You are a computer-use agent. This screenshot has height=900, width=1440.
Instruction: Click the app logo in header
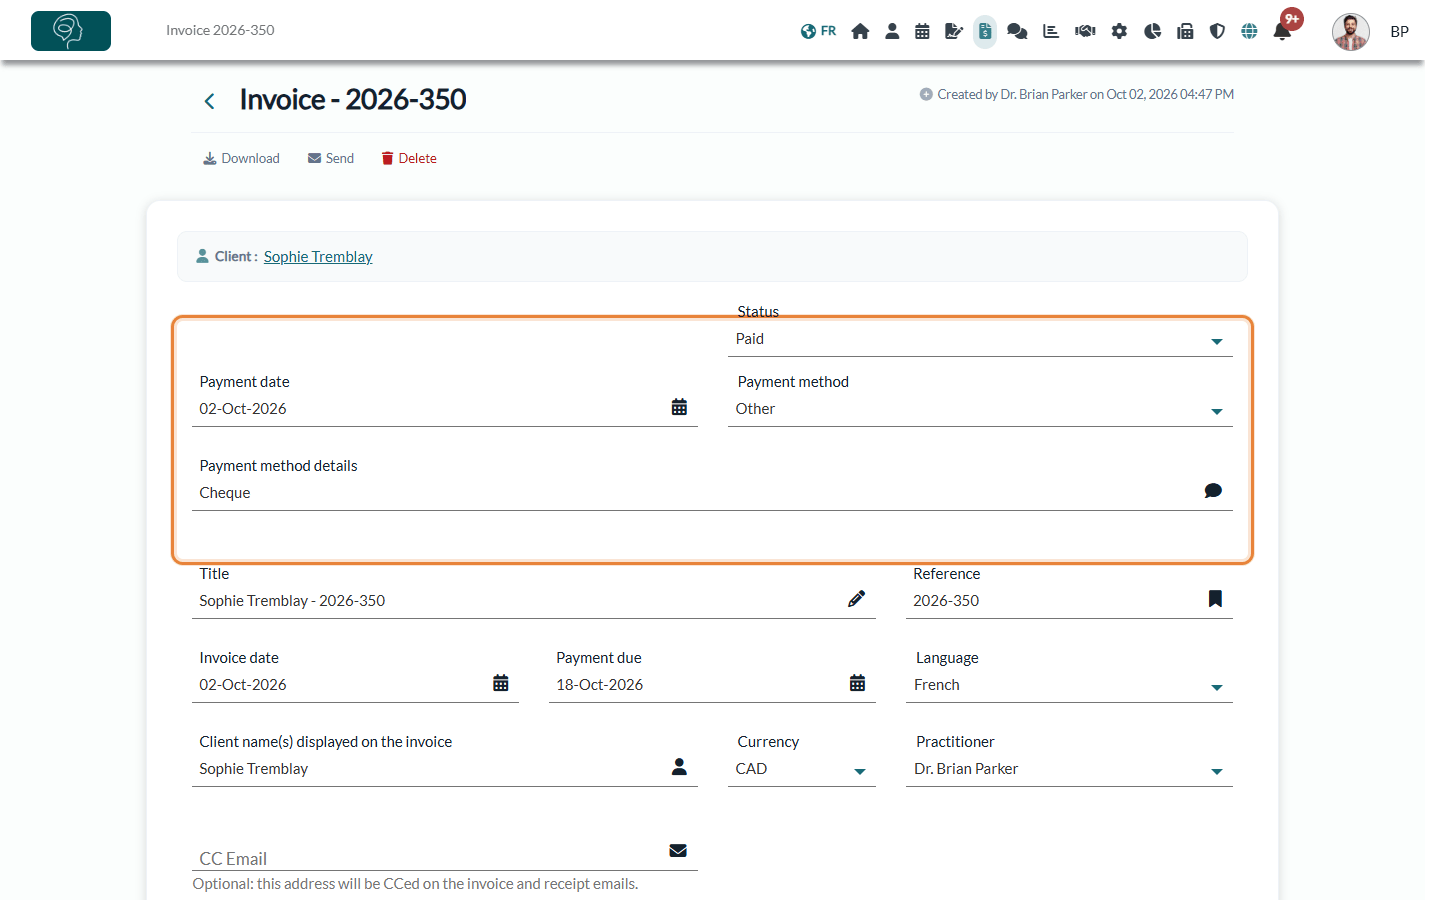point(71,31)
